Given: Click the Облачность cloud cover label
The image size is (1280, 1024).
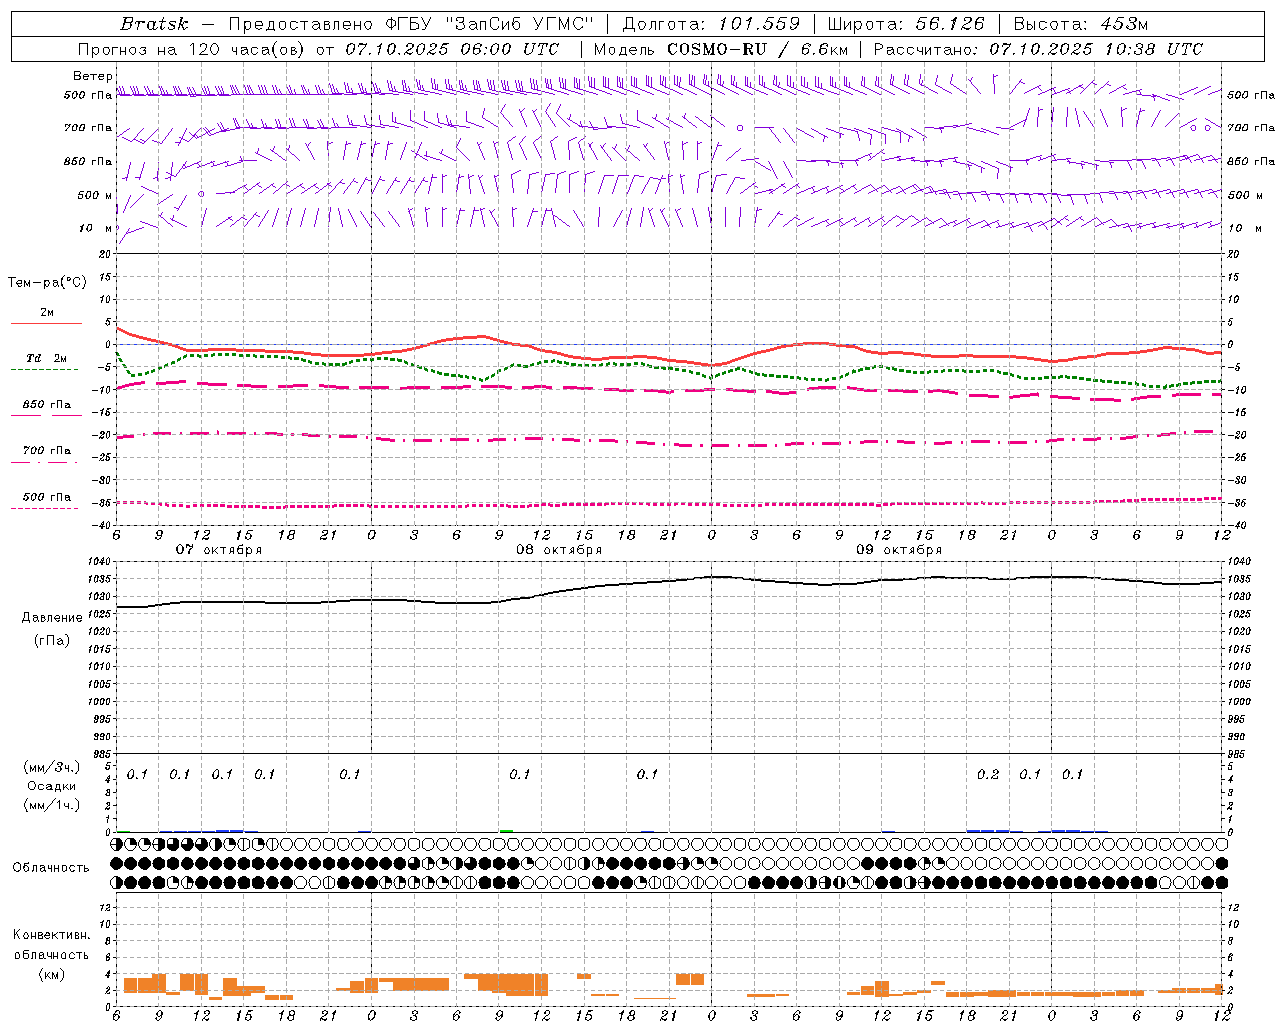Looking at the screenshot, I should [51, 868].
